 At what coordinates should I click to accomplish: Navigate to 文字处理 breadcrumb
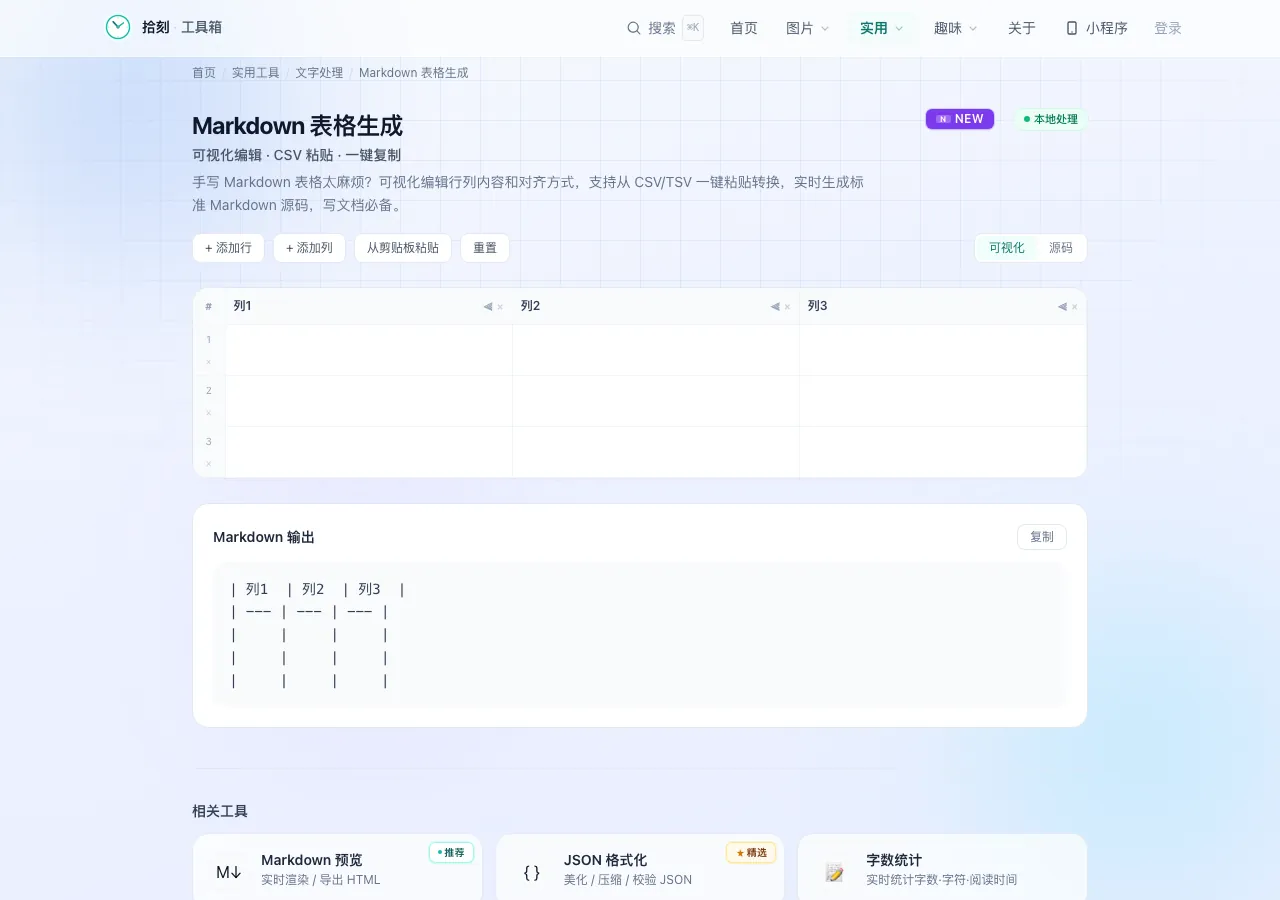tap(319, 73)
